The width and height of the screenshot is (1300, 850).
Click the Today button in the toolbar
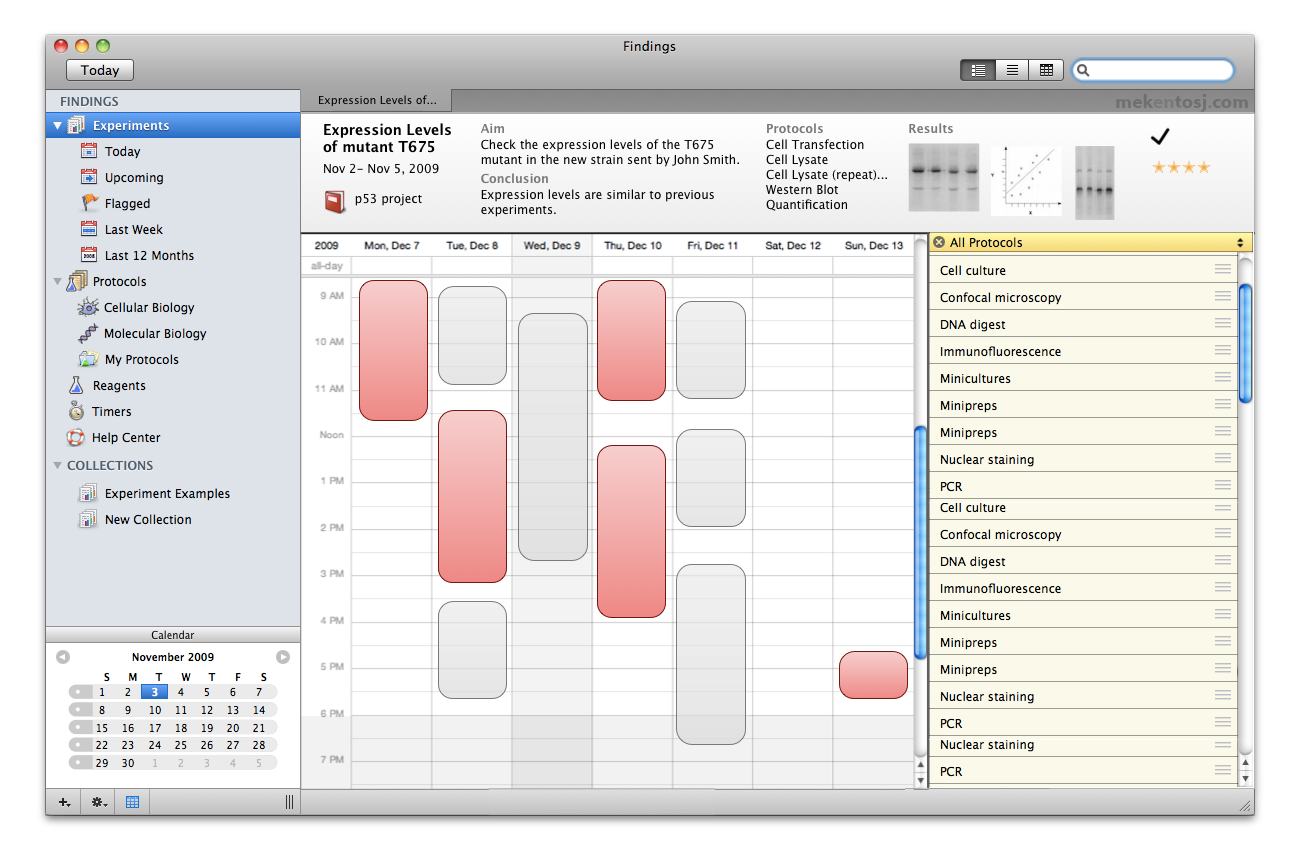pyautogui.click(x=100, y=70)
